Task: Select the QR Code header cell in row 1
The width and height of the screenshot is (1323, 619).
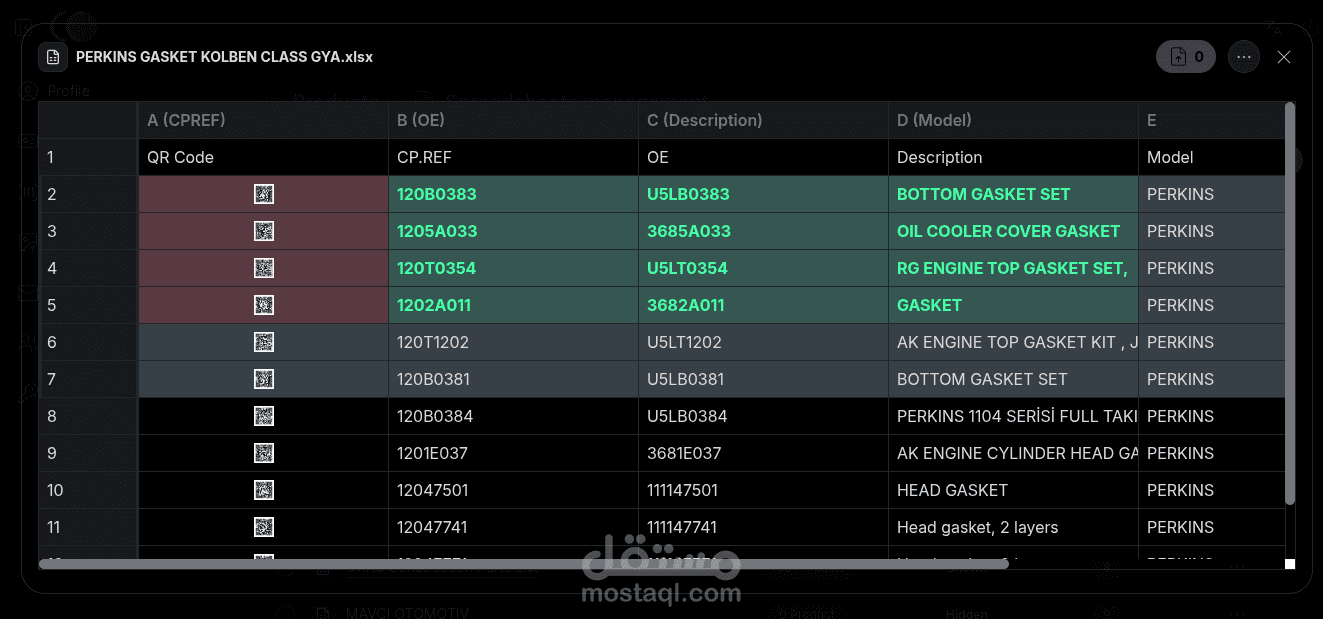Action: (263, 157)
